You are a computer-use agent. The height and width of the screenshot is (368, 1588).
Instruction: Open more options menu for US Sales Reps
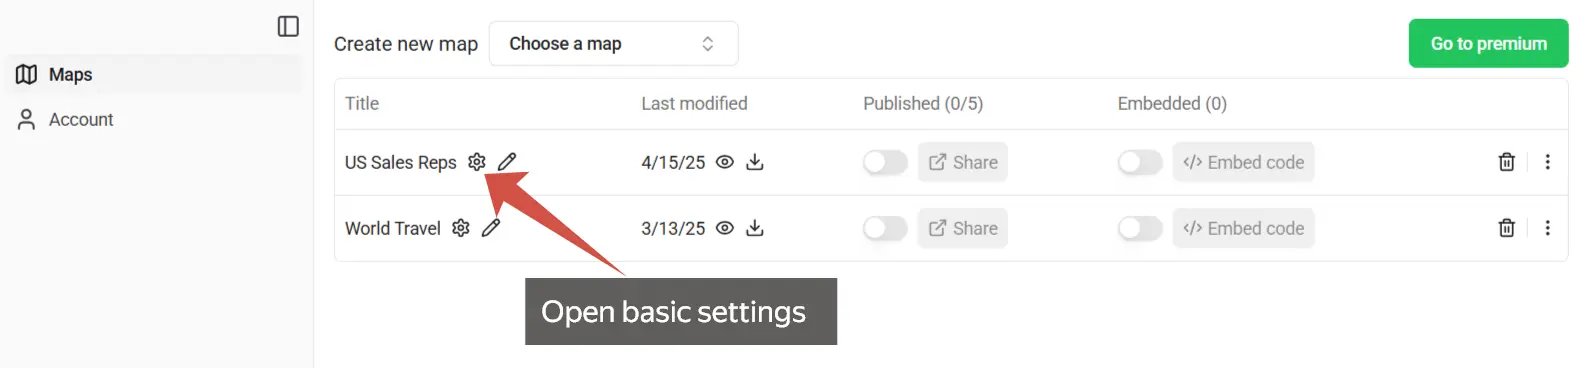pos(1548,162)
